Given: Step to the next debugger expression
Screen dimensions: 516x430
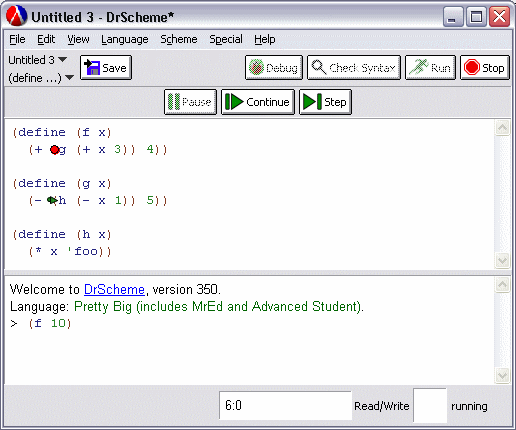Looking at the screenshot, I should pos(325,102).
